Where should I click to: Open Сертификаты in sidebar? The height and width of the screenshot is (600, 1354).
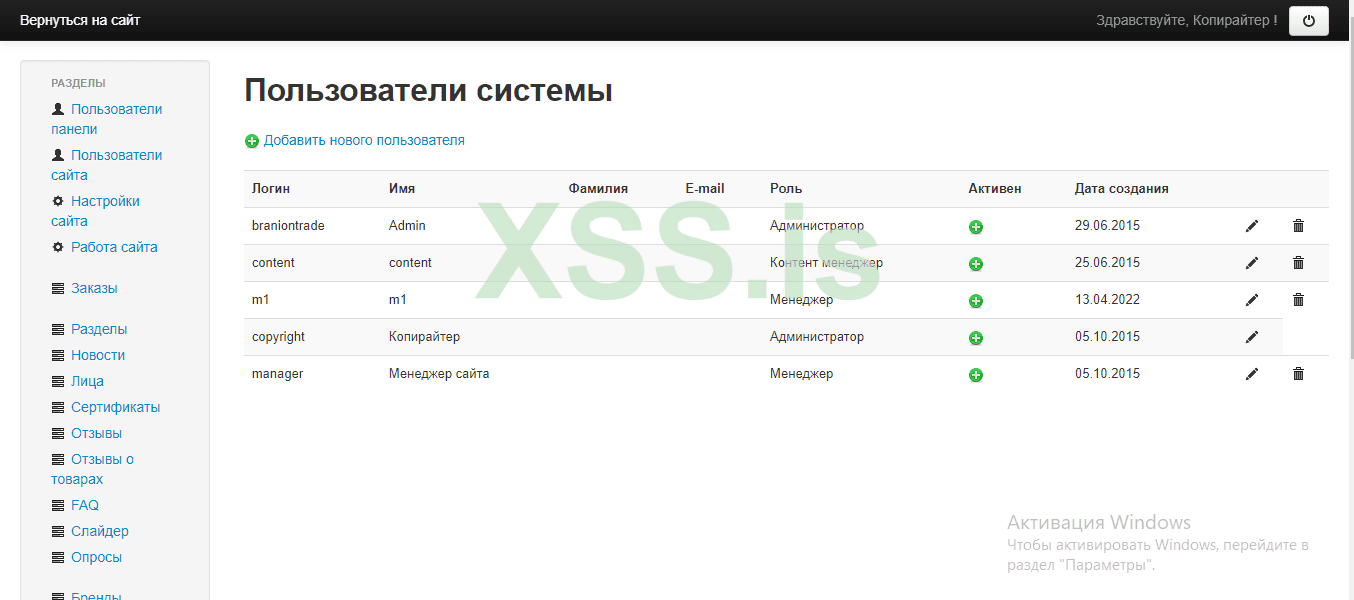point(115,407)
